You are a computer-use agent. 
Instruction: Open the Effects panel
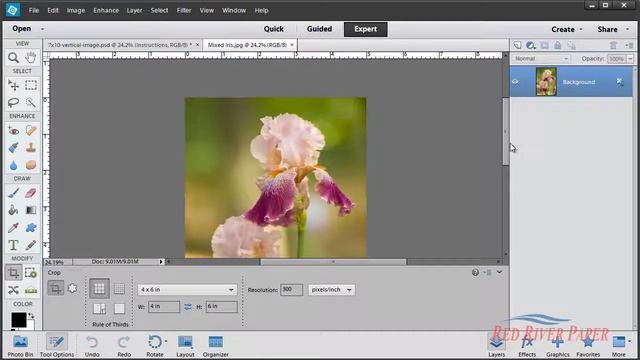tap(527, 345)
